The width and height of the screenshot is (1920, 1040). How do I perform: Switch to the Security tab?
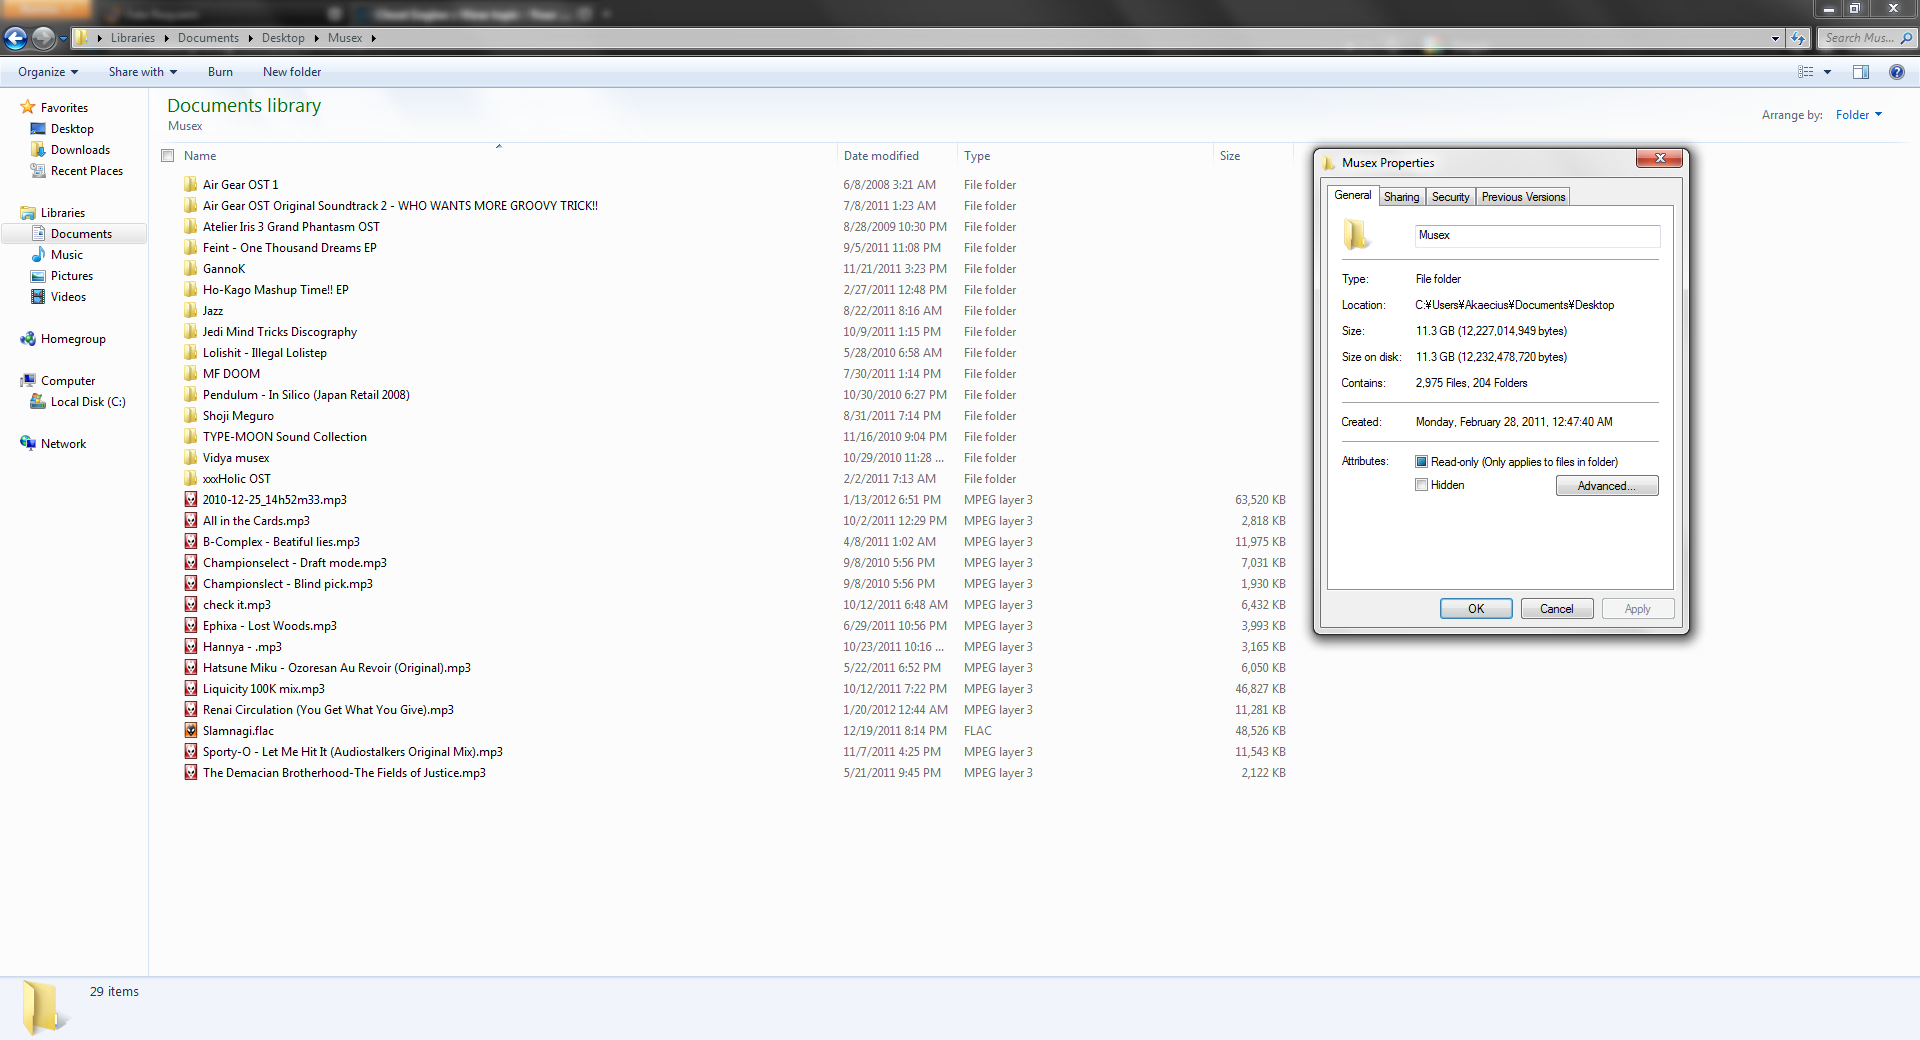[1450, 197]
